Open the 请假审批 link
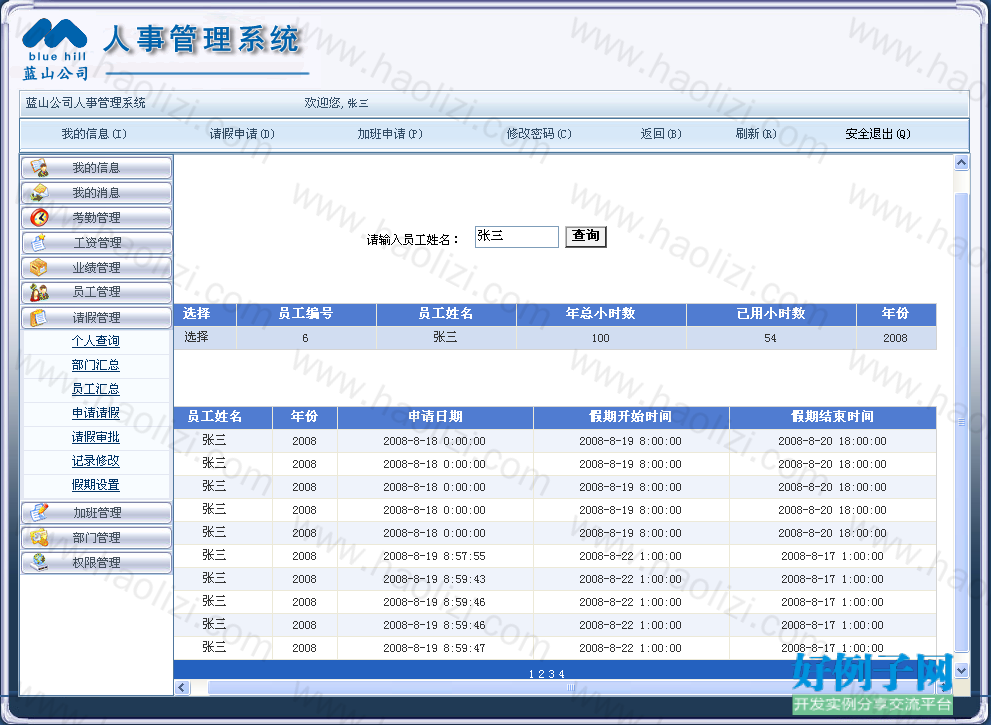This screenshot has width=991, height=725. pos(95,437)
